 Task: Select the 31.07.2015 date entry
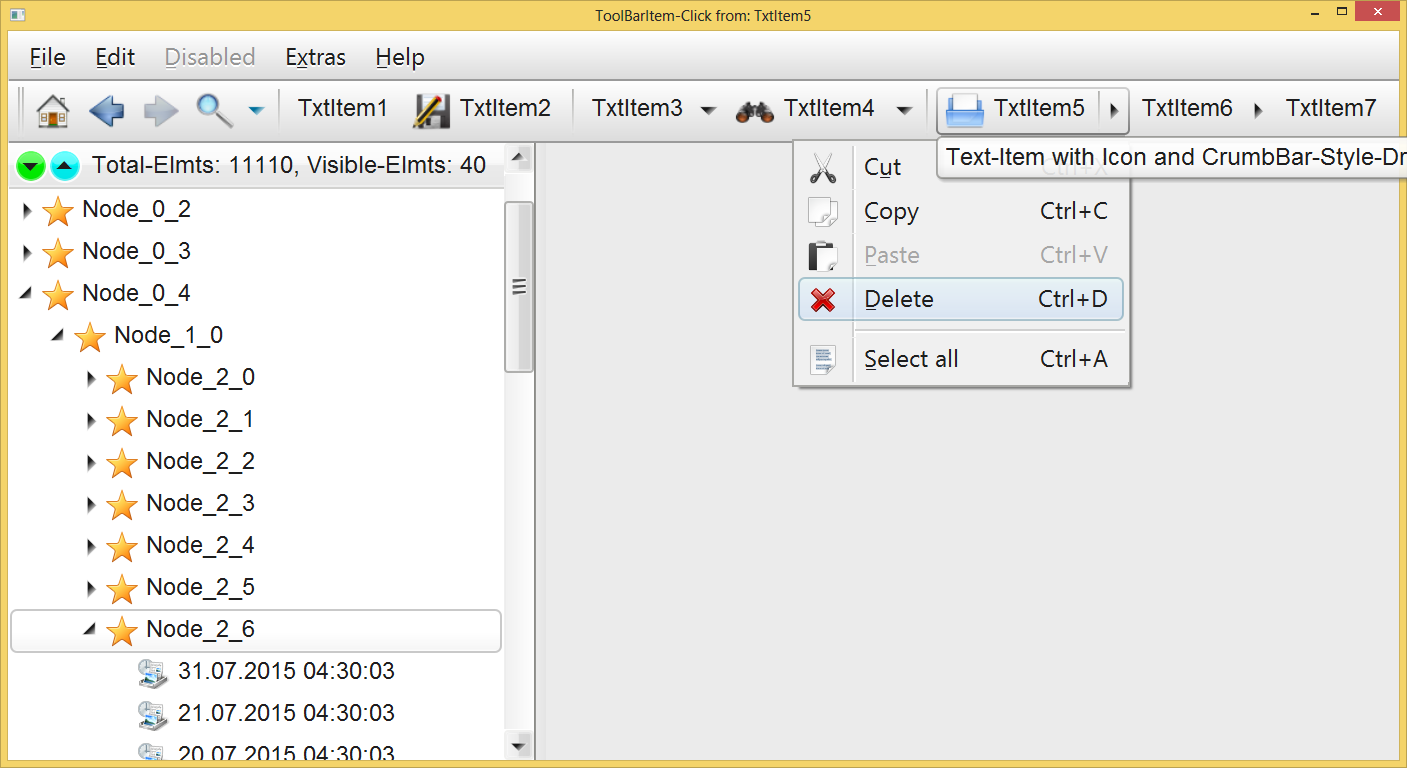pyautogui.click(x=287, y=672)
